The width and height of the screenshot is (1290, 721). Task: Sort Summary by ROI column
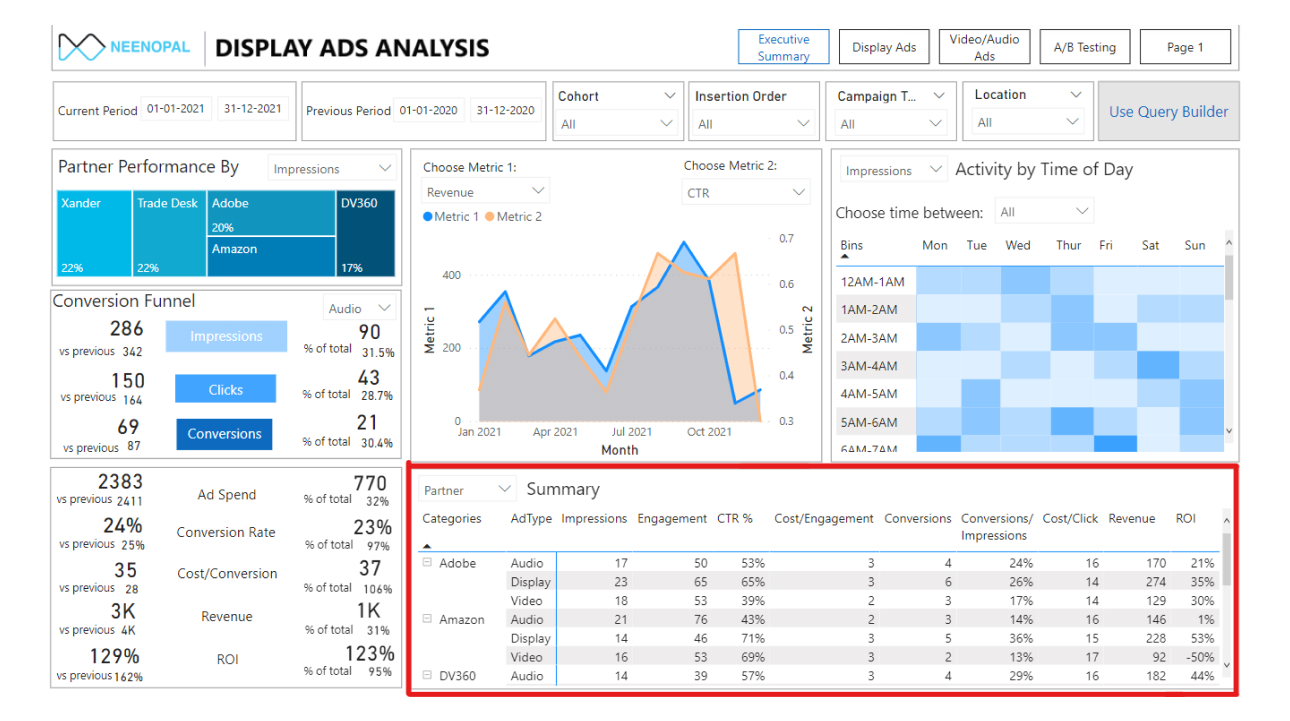(x=1186, y=518)
